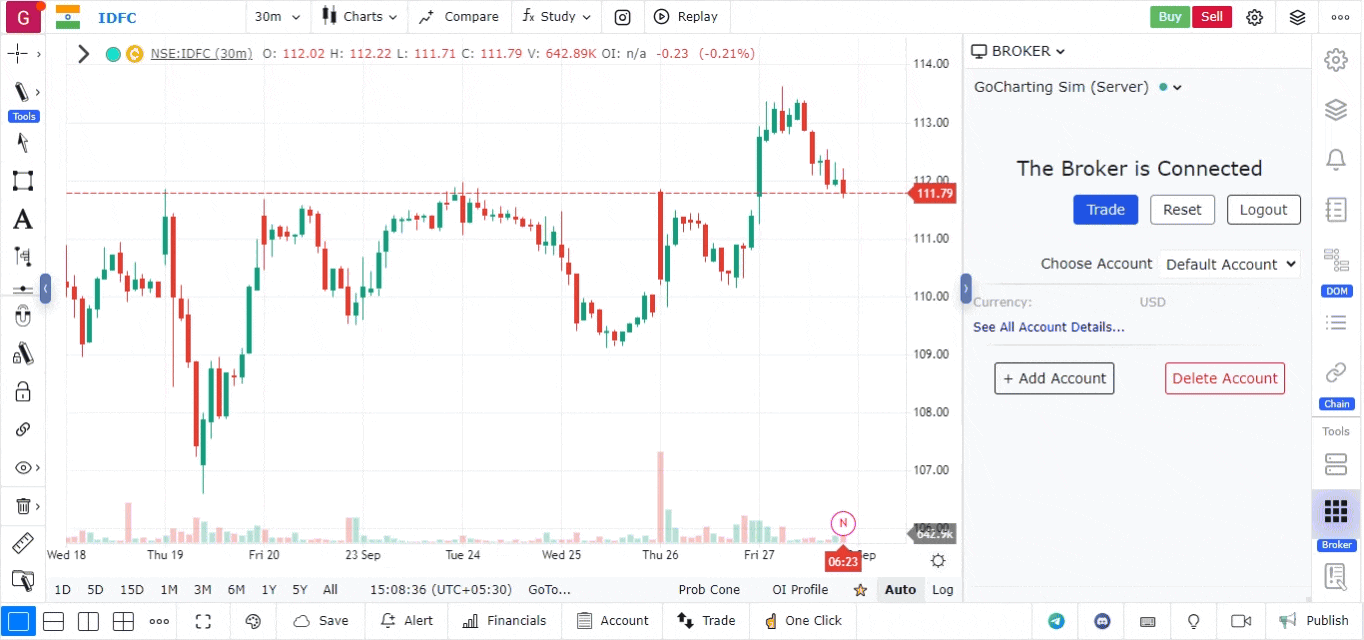Click the fullscreen icon in bottom bar
Image resolution: width=1364 pixels, height=640 pixels.
(203, 621)
